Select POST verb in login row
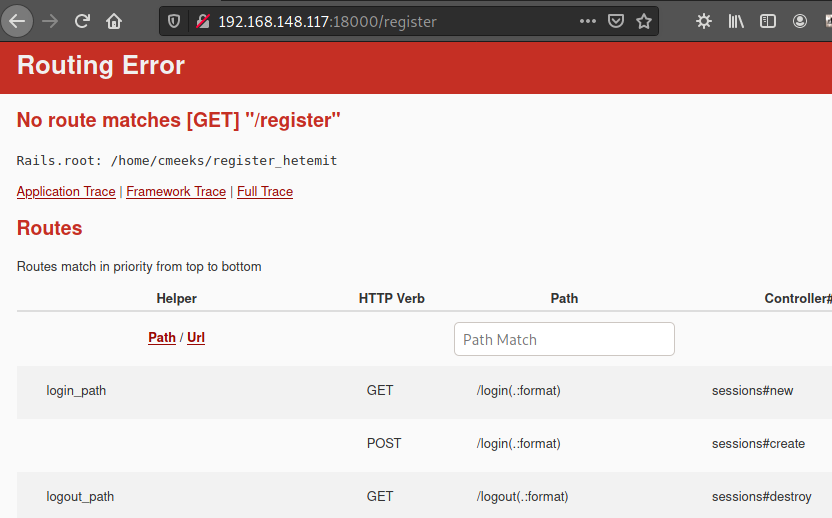 click(x=384, y=443)
